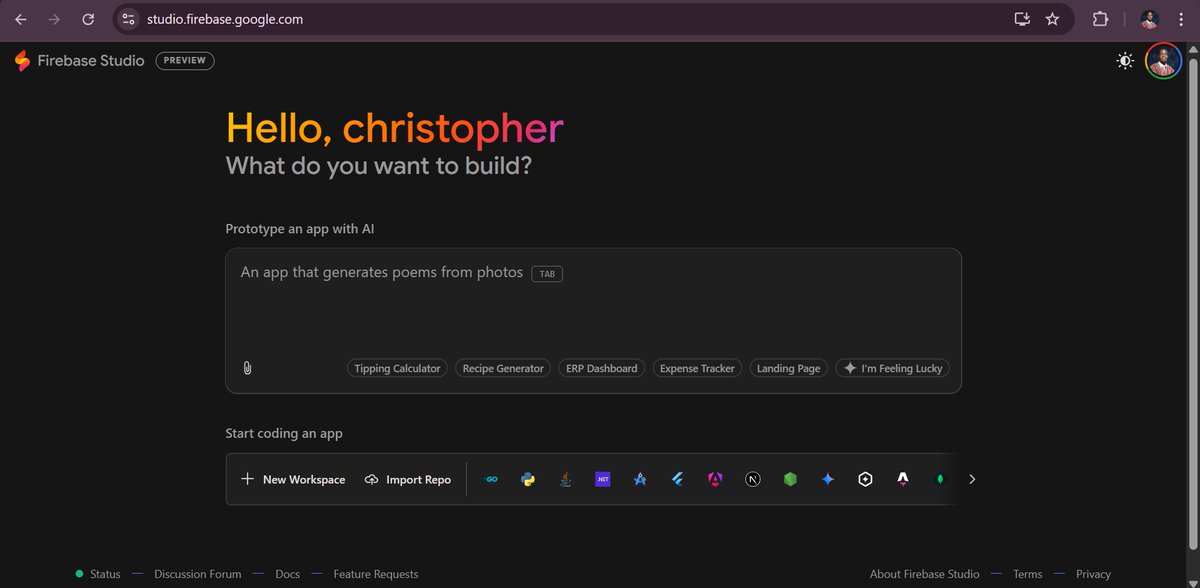Click 'What do you want to build?' text
Image resolution: width=1200 pixels, height=588 pixels.
[379, 165]
